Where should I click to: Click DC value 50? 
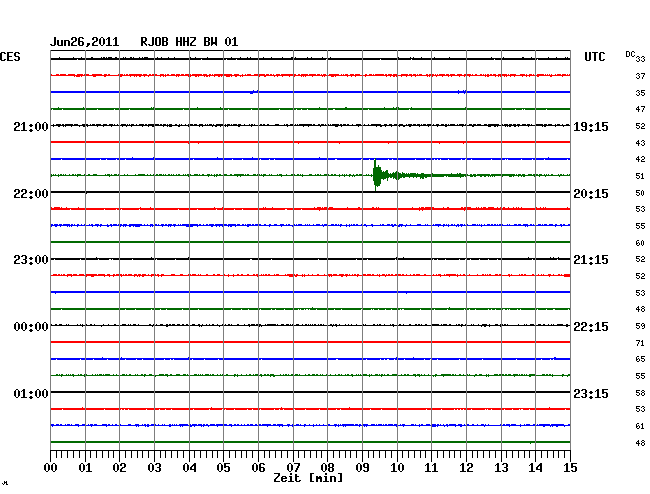[x=640, y=193]
